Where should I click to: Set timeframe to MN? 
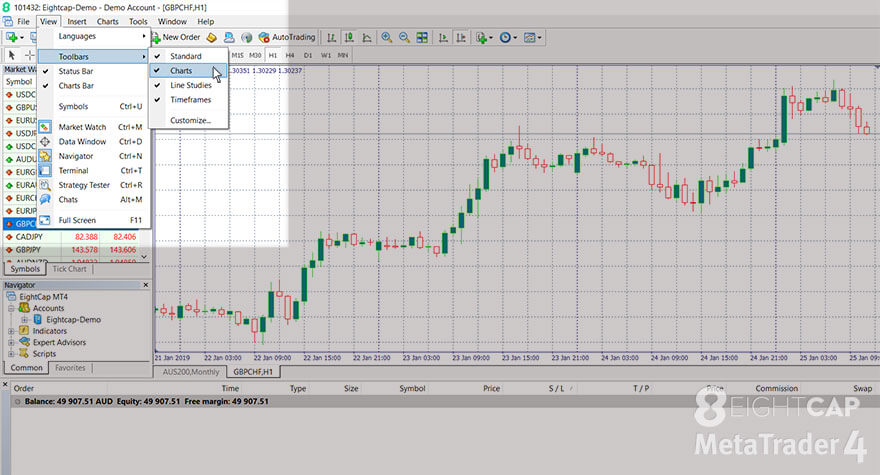click(x=343, y=55)
